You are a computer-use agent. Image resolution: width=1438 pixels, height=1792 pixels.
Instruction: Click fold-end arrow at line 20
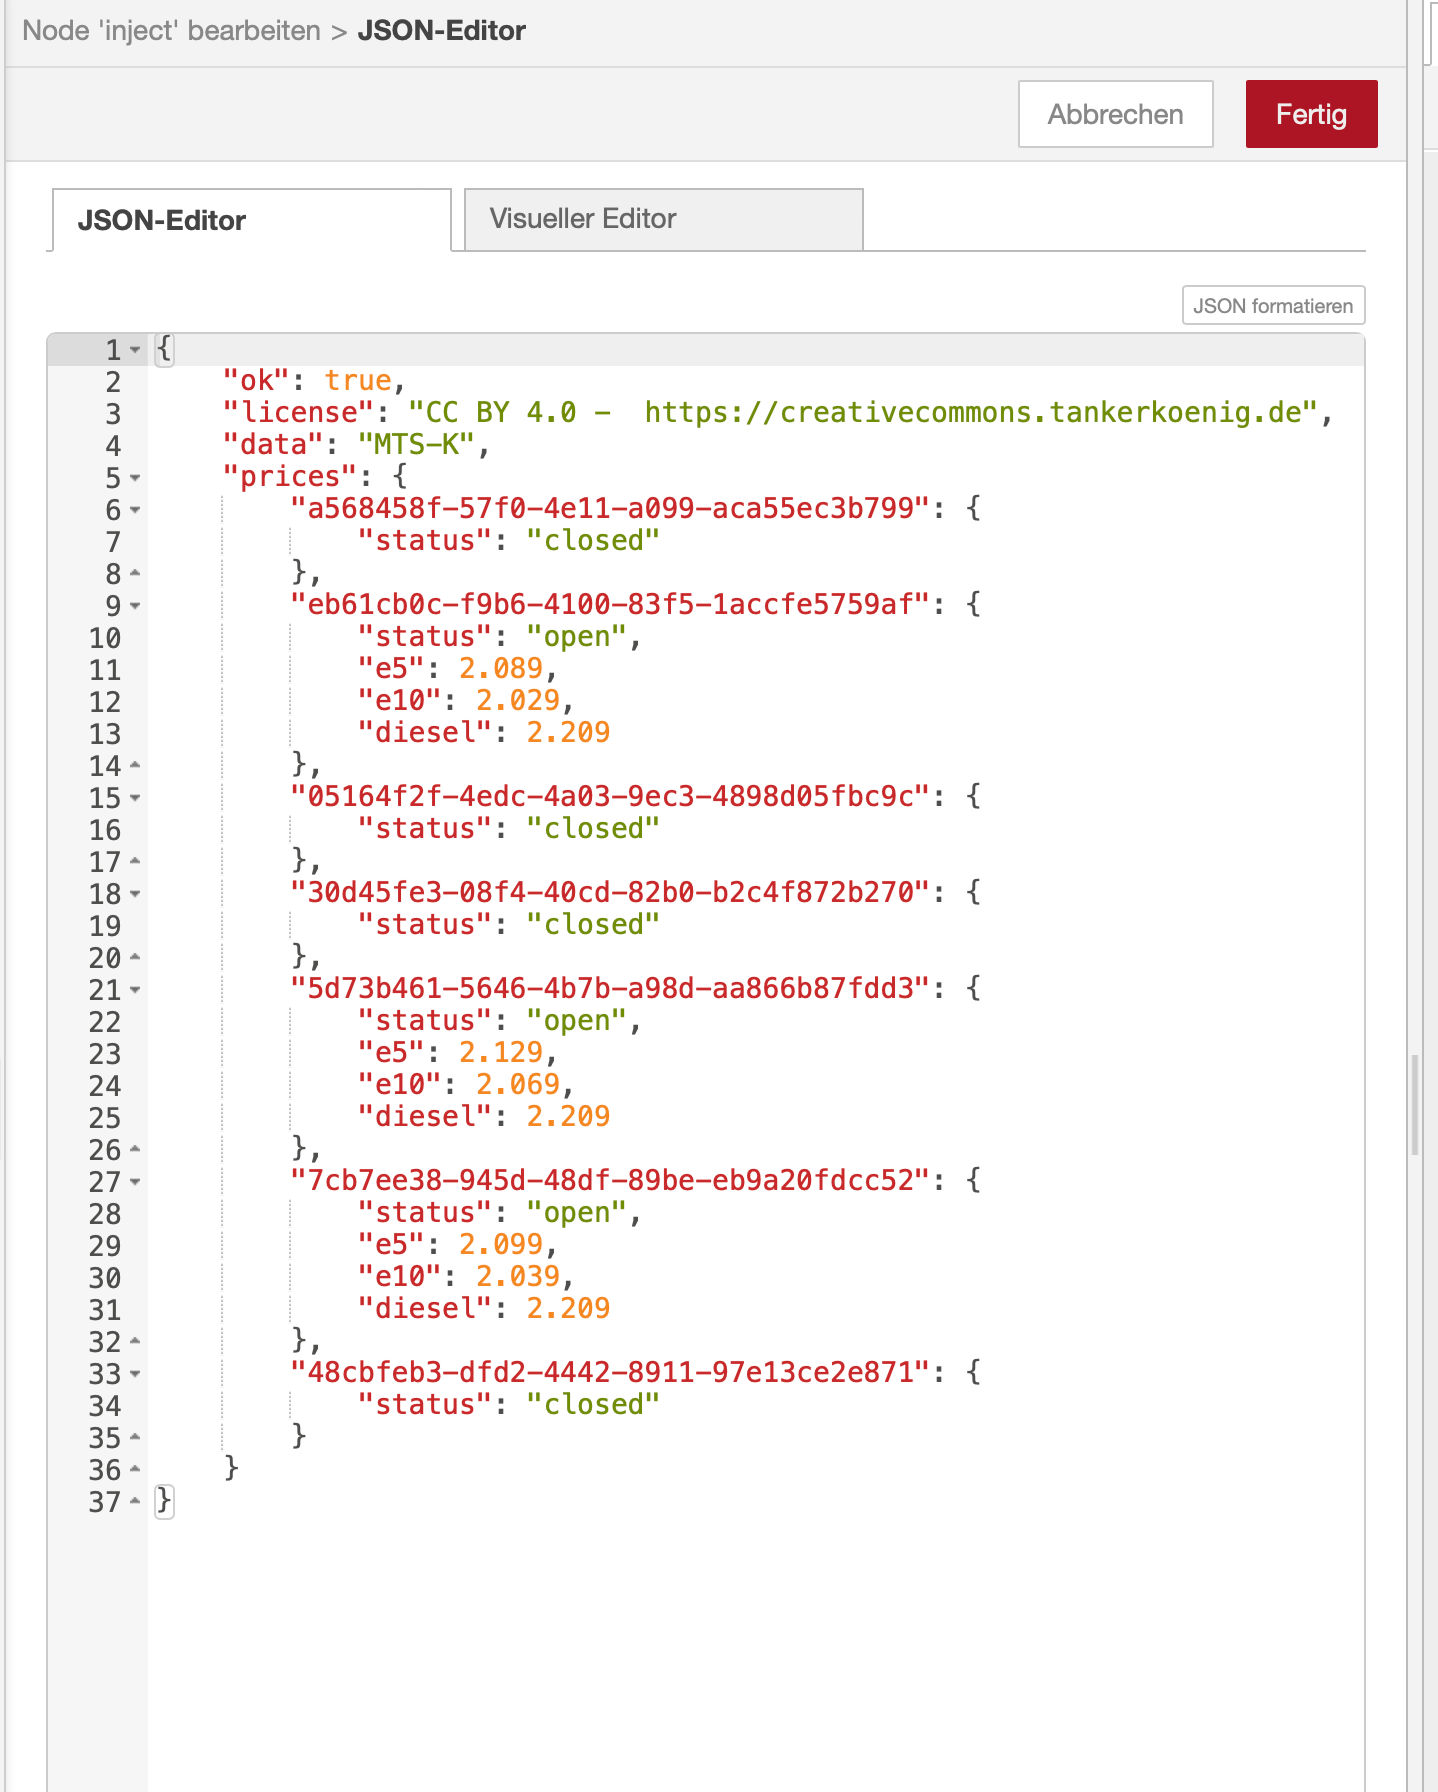(135, 958)
